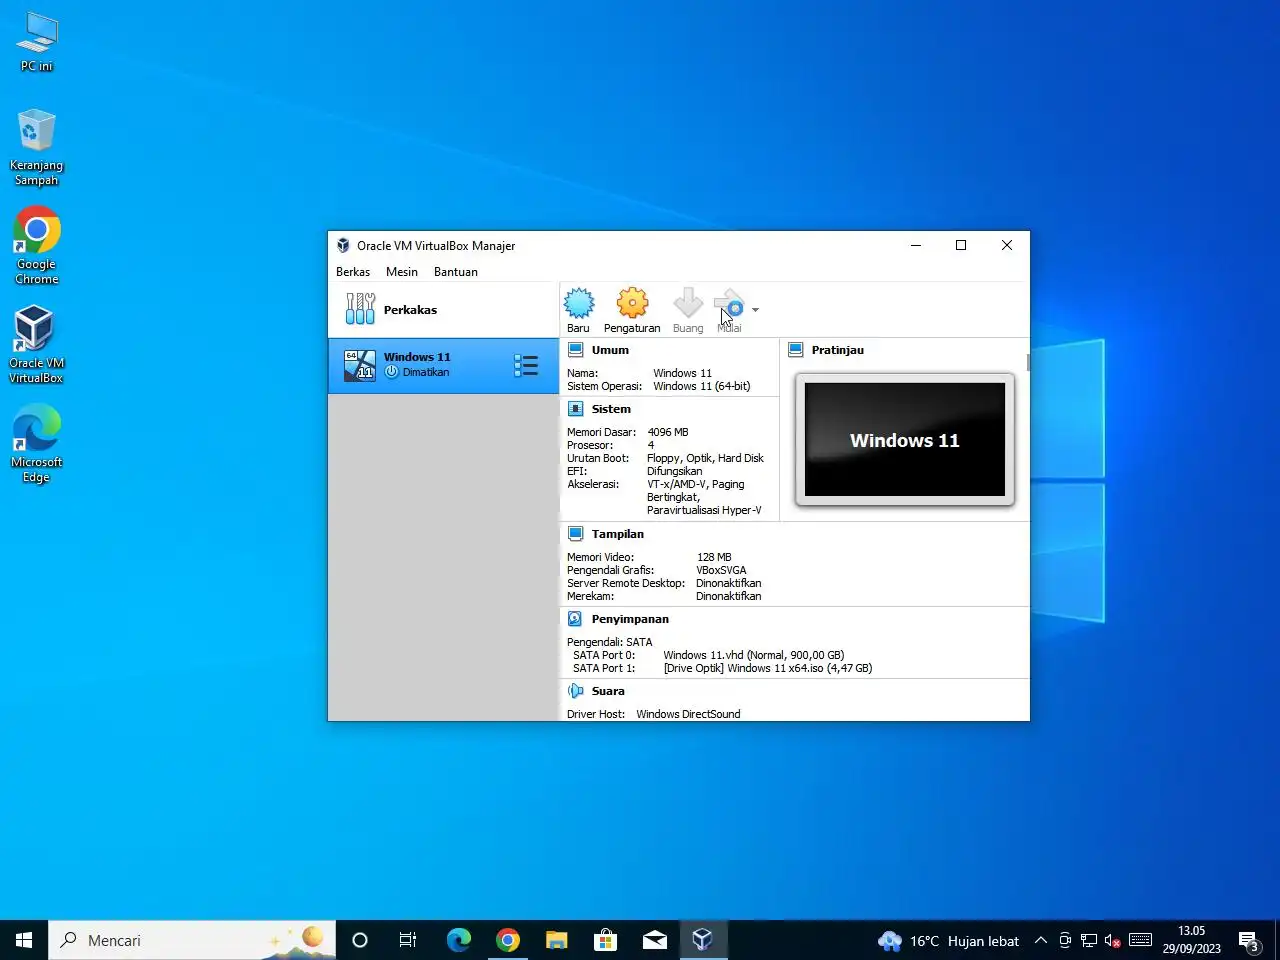This screenshot has width=1280, height=960.
Task: Open the Windows Start button
Action: tap(24, 940)
